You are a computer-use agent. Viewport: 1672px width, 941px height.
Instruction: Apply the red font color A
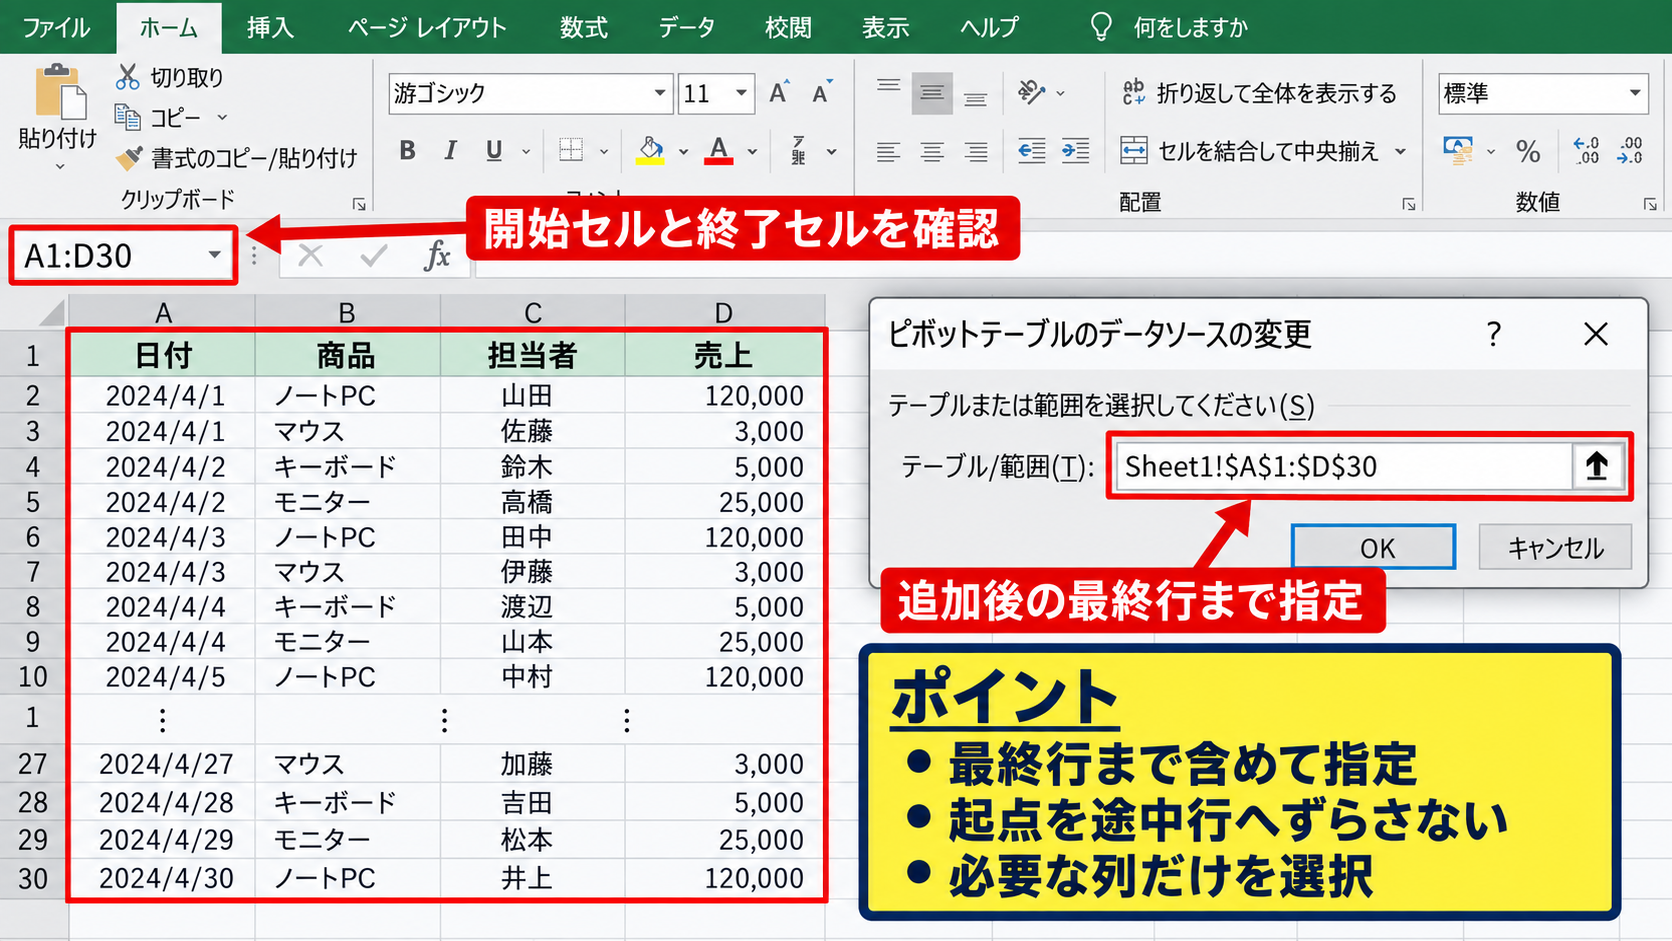[x=718, y=150]
